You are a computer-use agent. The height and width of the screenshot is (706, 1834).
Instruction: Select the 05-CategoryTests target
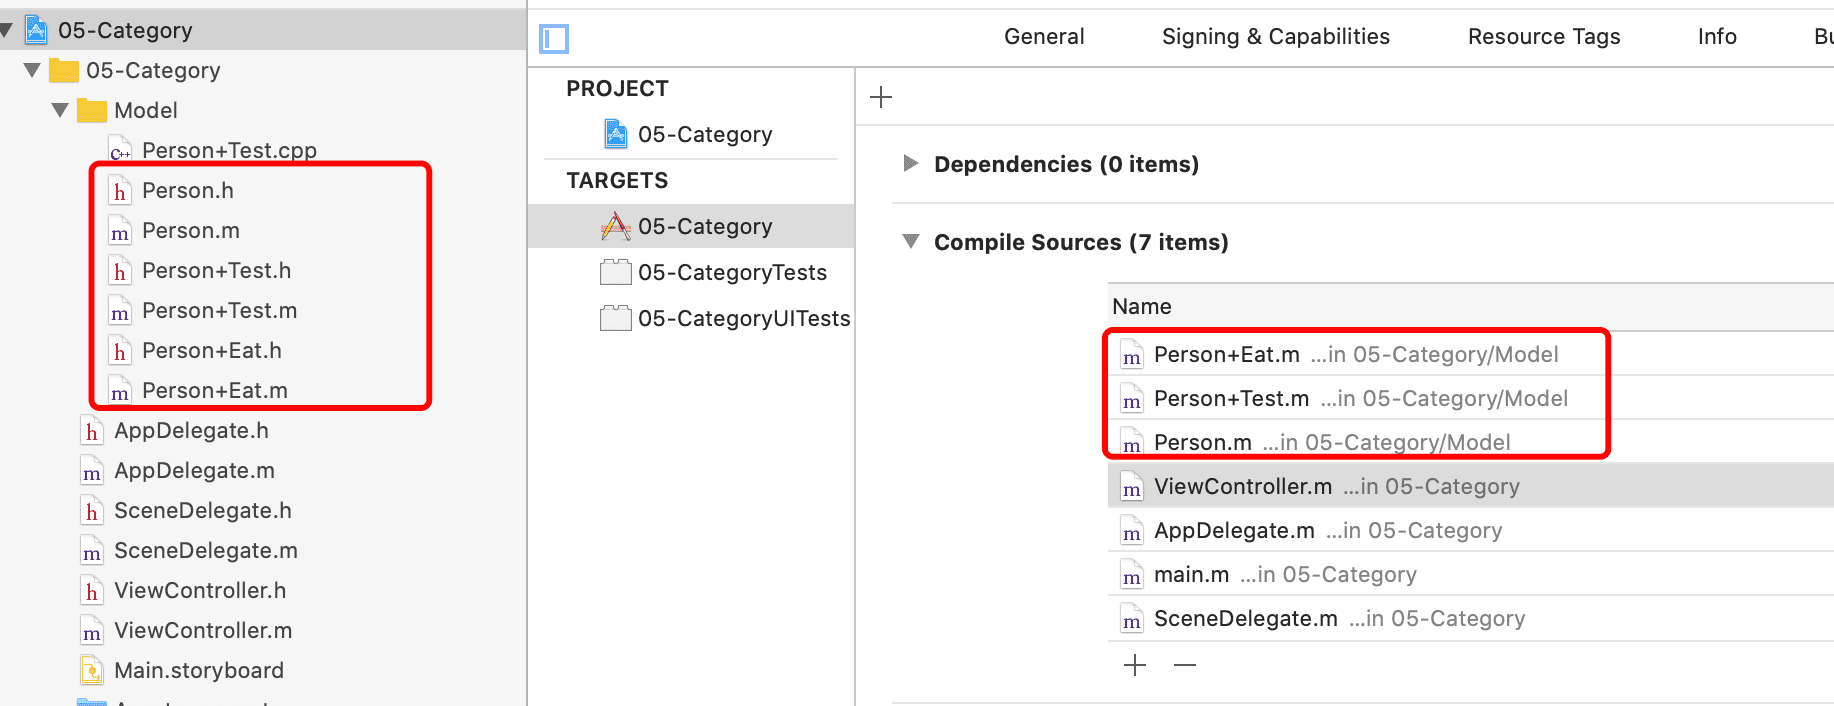731,273
